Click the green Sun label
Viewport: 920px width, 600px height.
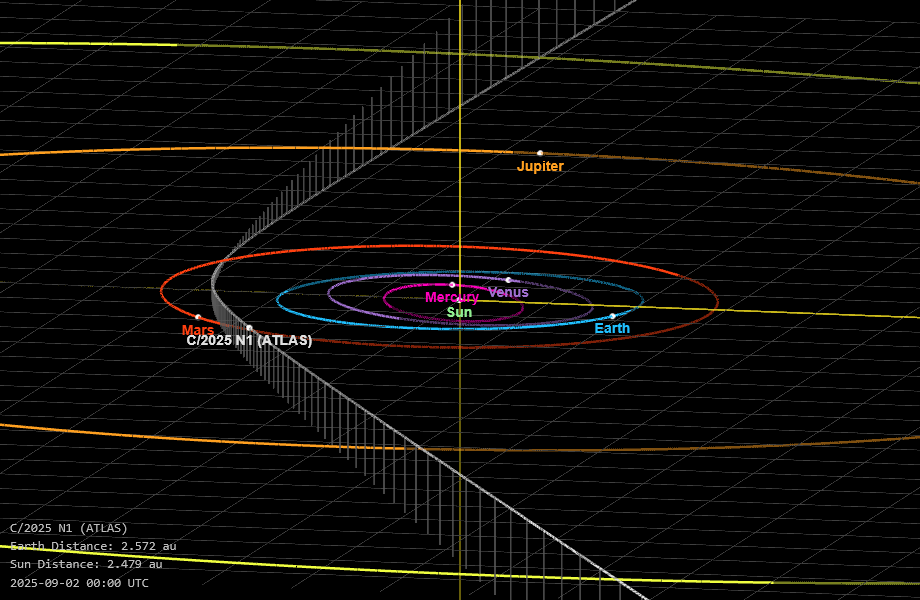tap(459, 312)
